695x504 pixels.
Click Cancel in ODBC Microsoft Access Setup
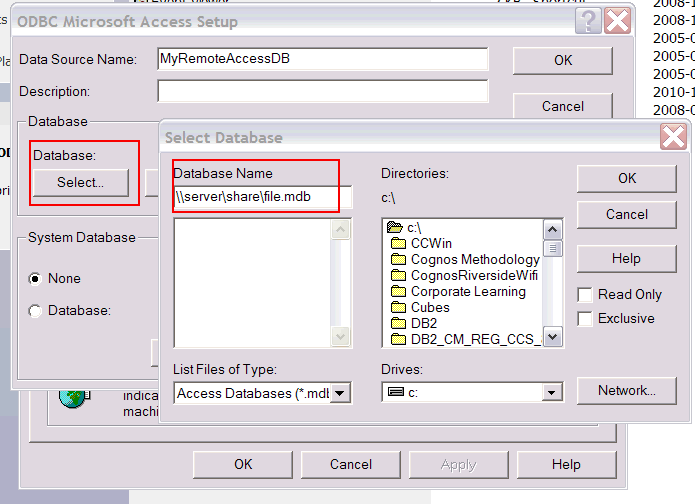(563, 106)
